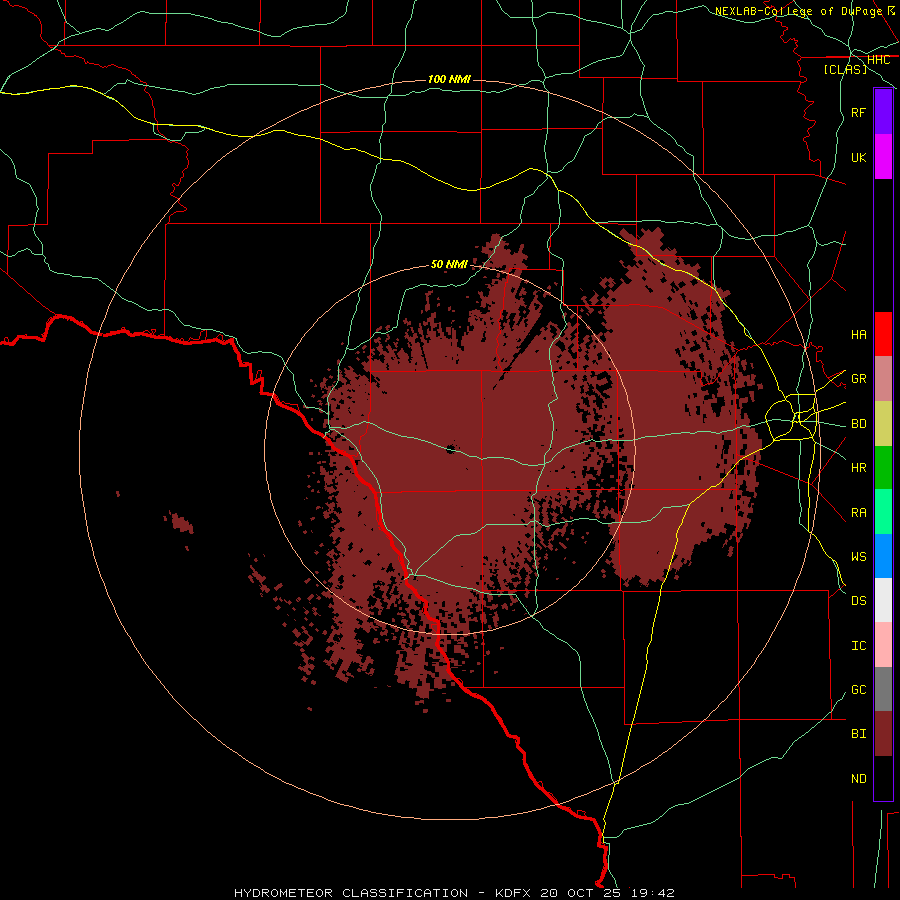Click the HA legend label

coord(858,334)
